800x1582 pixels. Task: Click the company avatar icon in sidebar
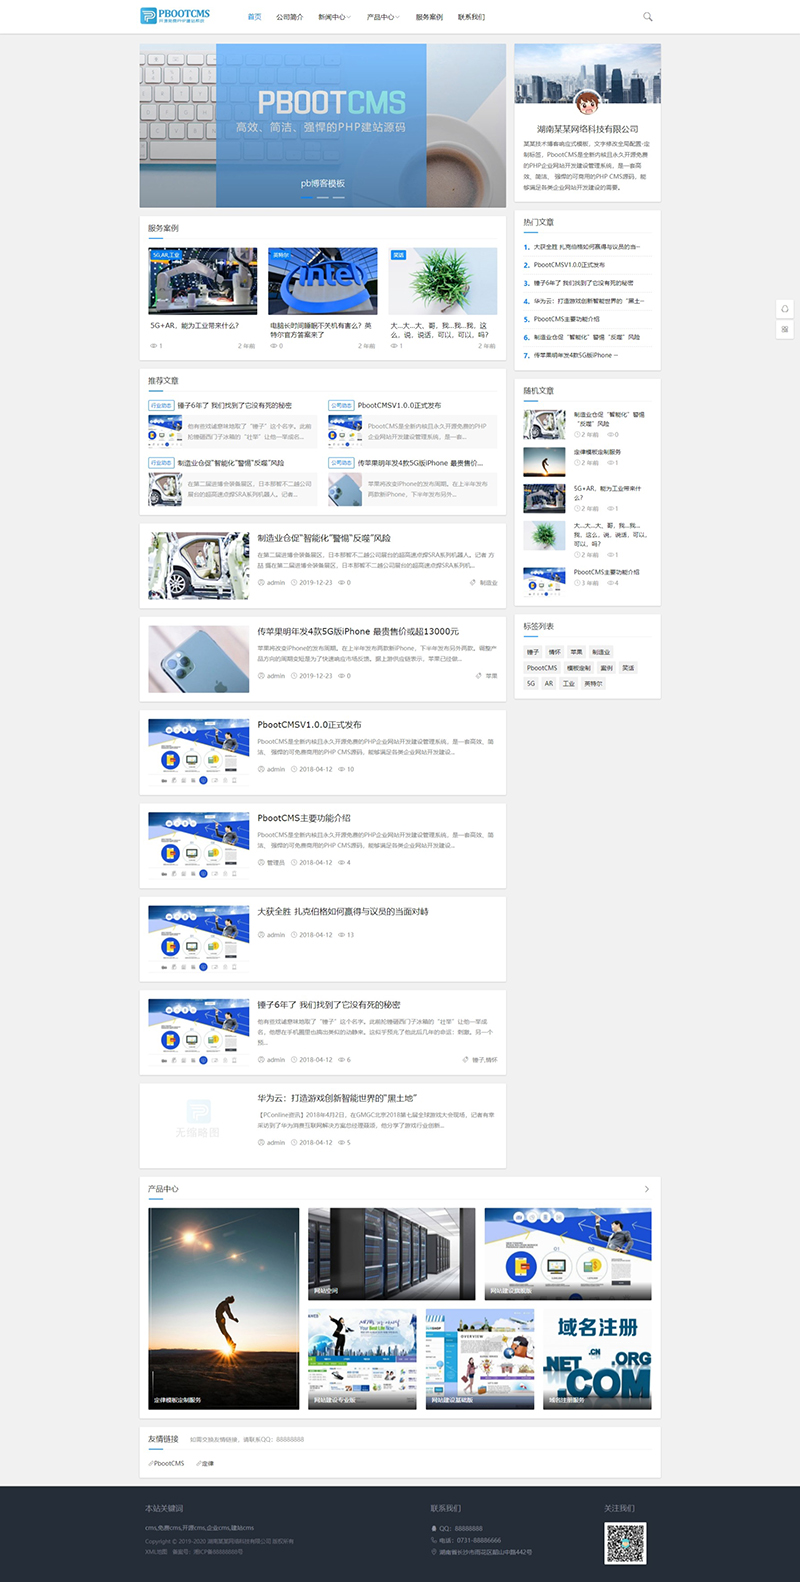[587, 102]
